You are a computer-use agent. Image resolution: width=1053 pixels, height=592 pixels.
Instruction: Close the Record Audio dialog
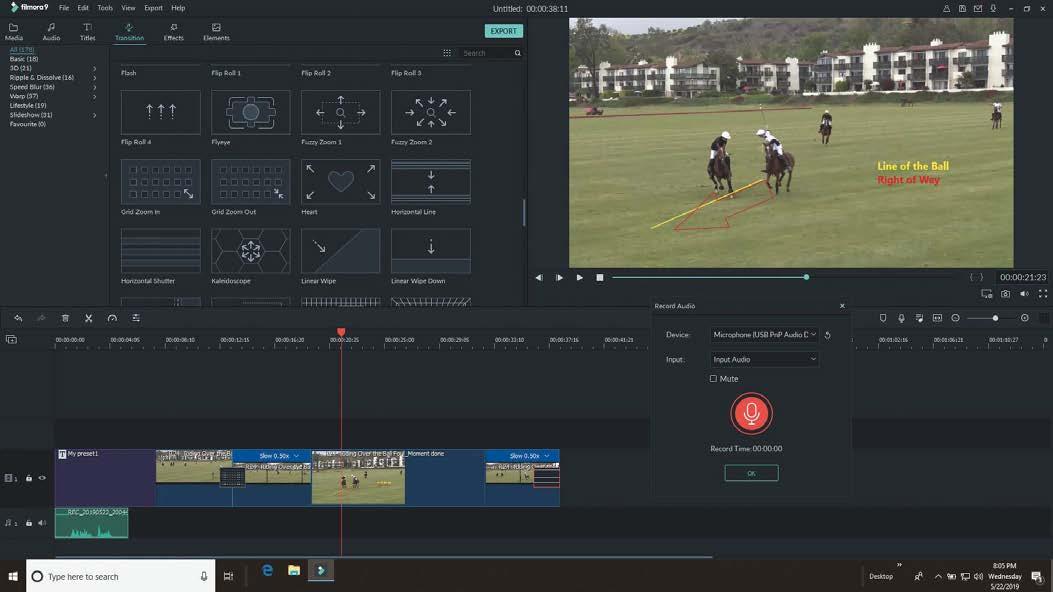tap(842, 305)
